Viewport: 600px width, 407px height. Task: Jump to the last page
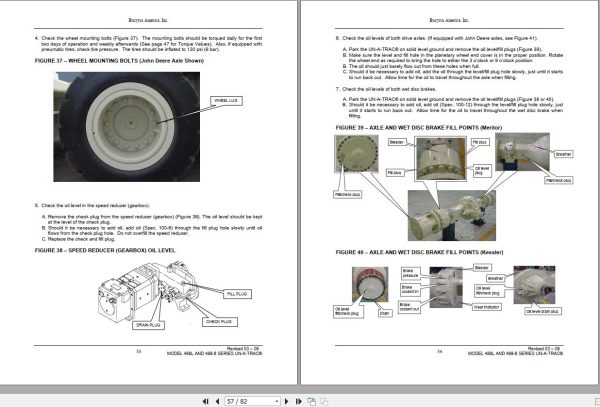298,401
